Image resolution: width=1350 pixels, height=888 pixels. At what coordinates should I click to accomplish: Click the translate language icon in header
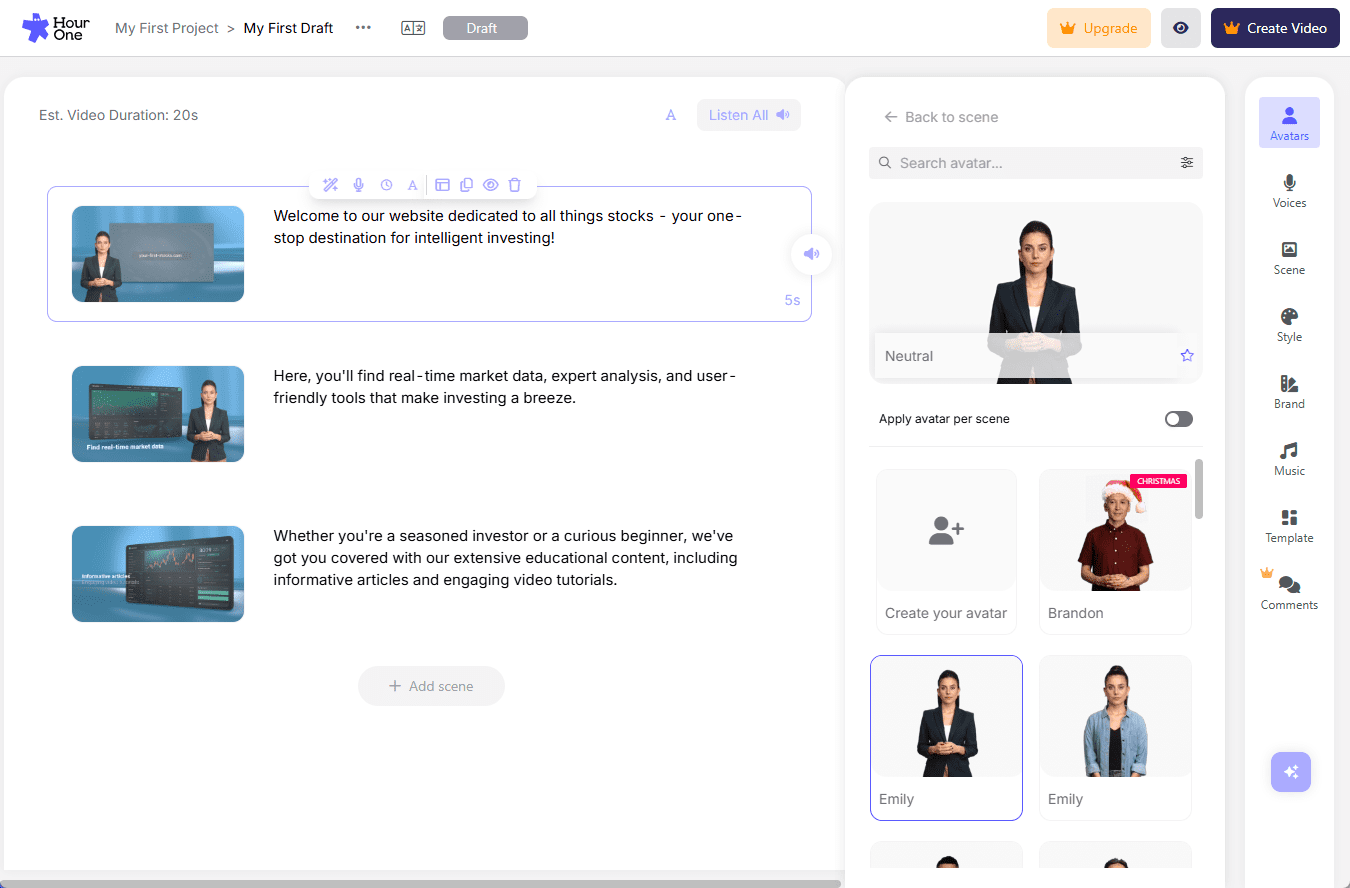[x=413, y=28]
